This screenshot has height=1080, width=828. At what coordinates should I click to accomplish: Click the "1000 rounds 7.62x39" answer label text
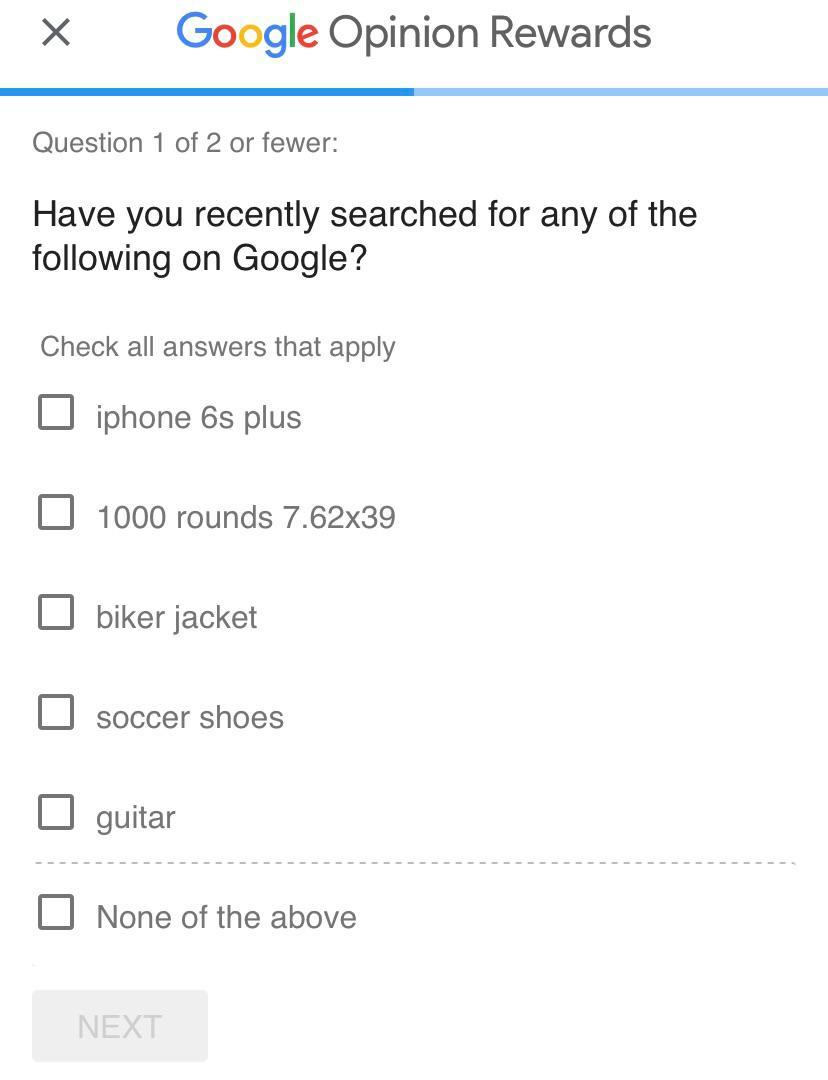tap(245, 517)
